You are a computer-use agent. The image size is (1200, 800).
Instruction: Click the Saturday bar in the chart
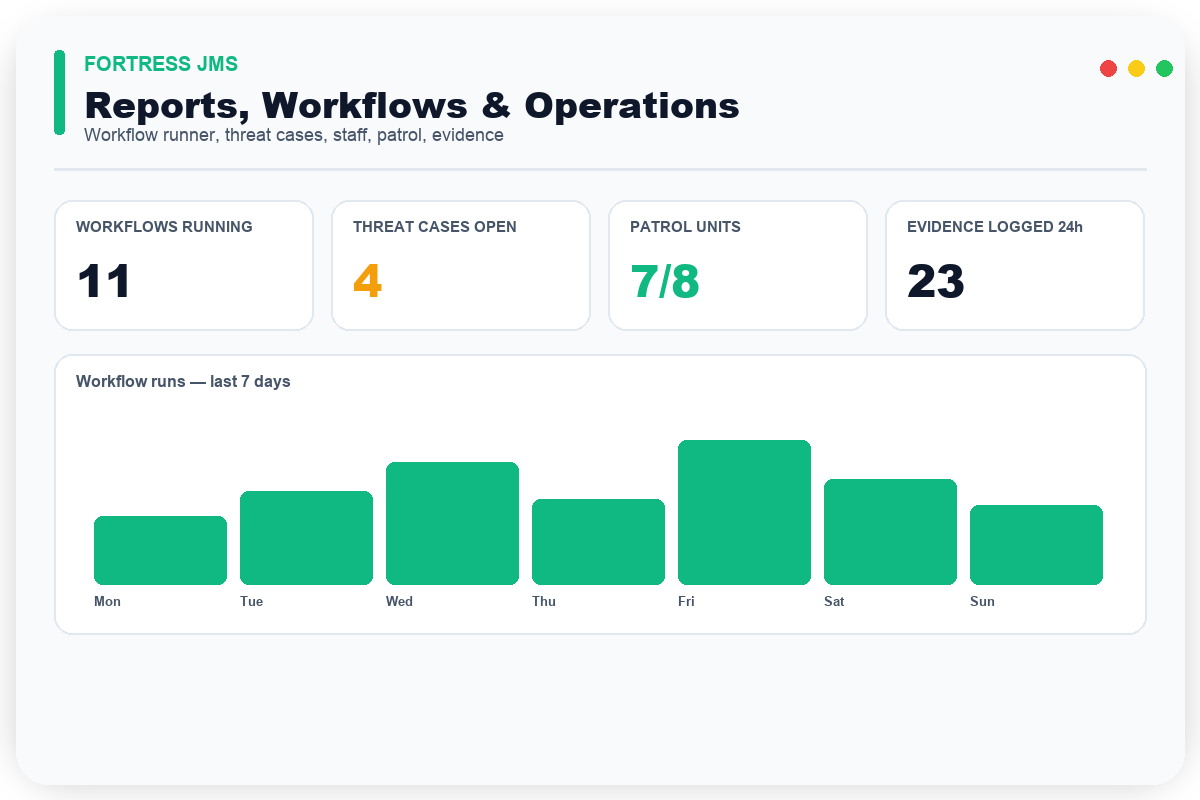pyautogui.click(x=890, y=532)
